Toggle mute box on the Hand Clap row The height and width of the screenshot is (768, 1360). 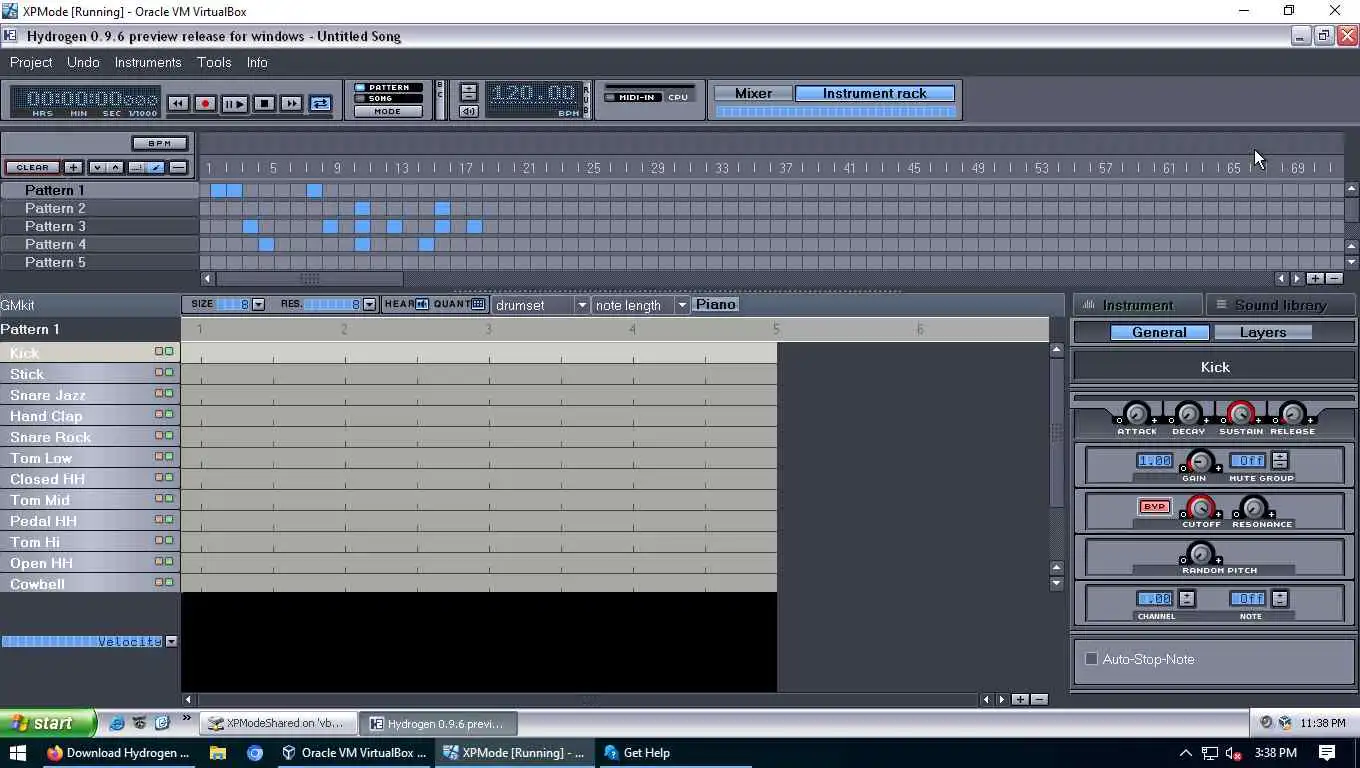(x=159, y=414)
